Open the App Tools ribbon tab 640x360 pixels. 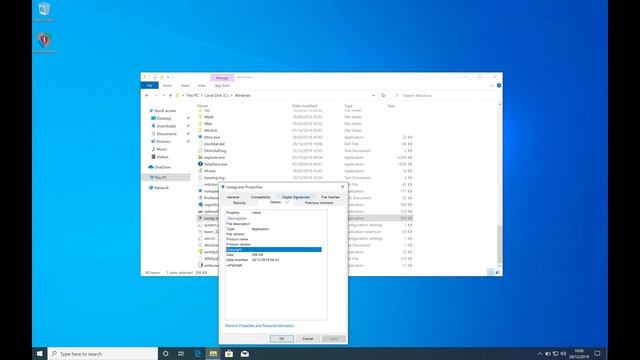pyautogui.click(x=222, y=86)
